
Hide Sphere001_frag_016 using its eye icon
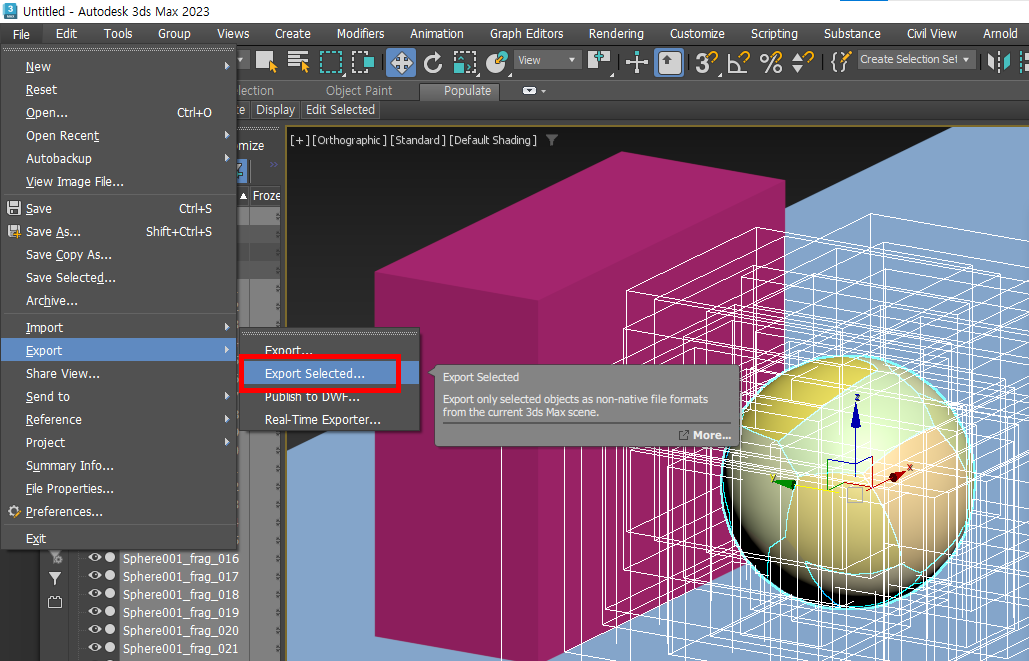(x=95, y=557)
